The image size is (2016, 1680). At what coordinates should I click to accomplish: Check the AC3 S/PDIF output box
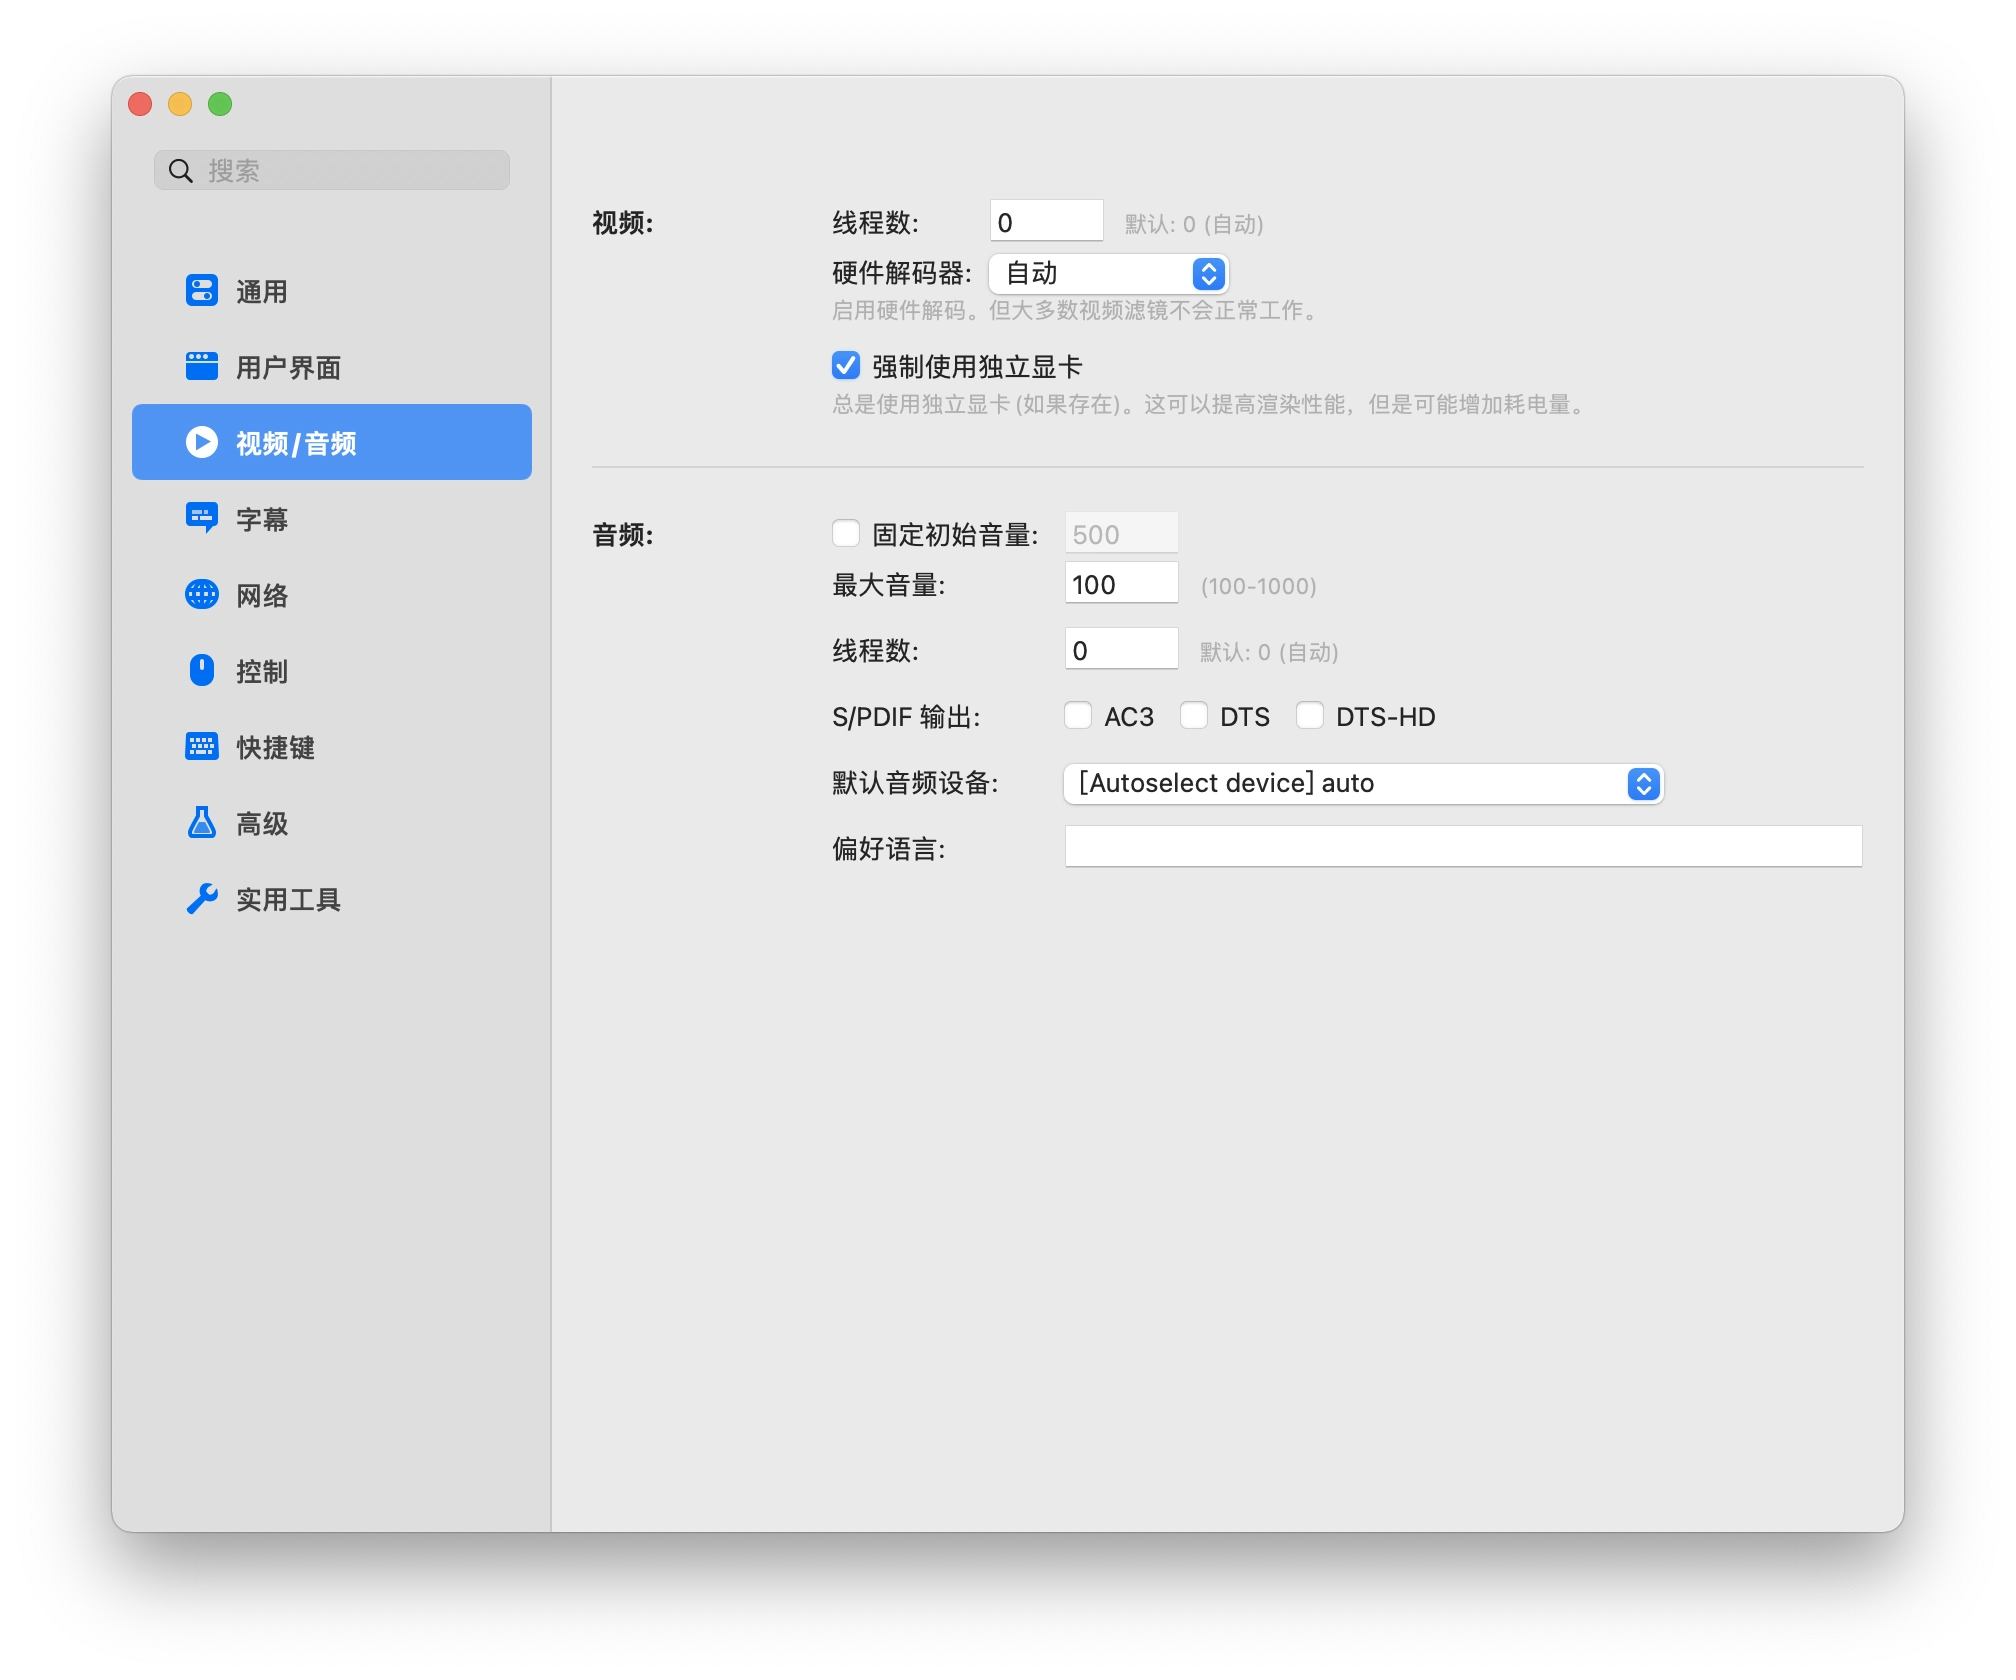click(1078, 716)
